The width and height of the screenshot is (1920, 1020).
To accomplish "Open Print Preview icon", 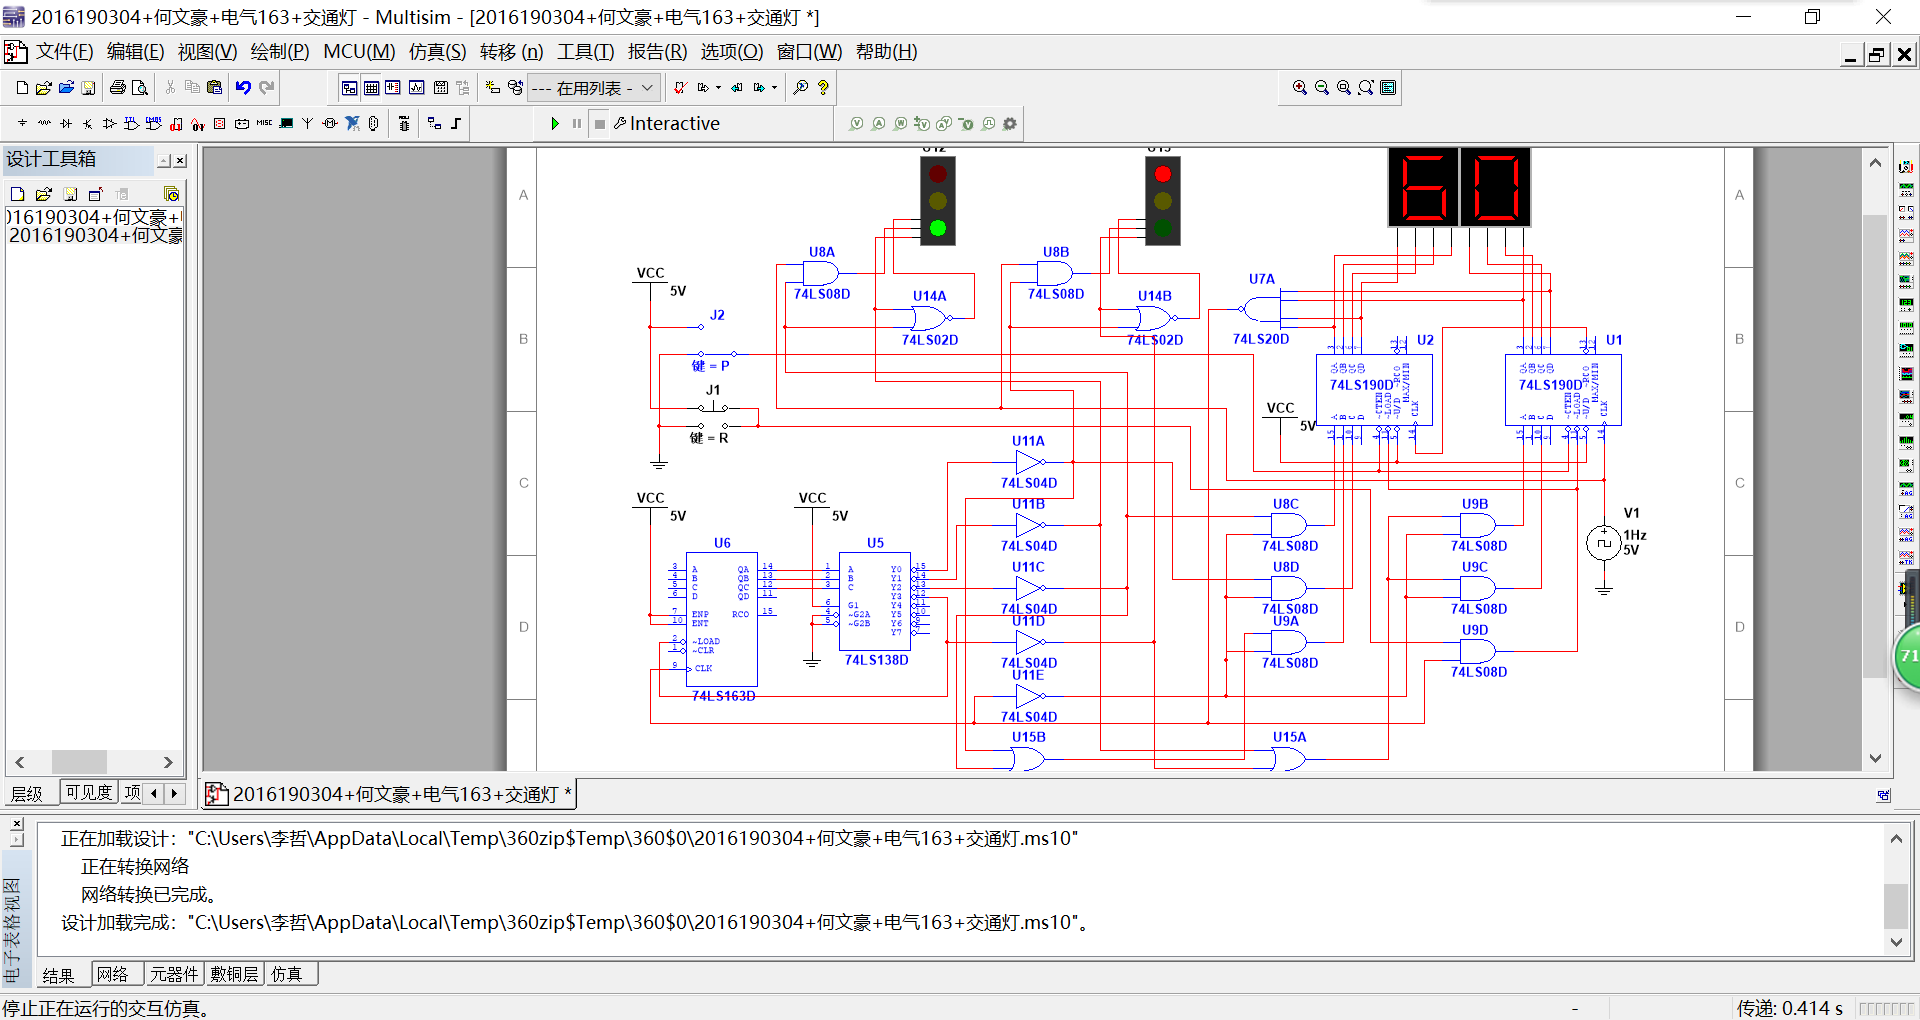I will tap(140, 88).
